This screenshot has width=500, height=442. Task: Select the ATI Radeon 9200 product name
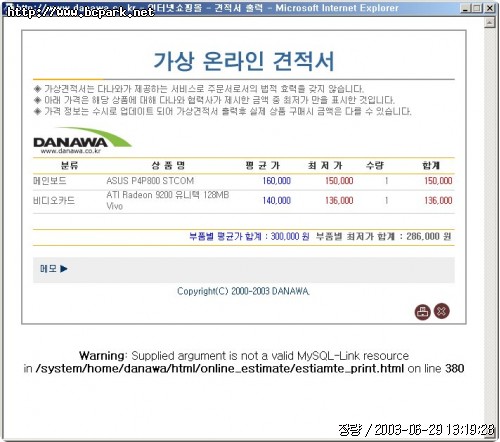tap(168, 200)
